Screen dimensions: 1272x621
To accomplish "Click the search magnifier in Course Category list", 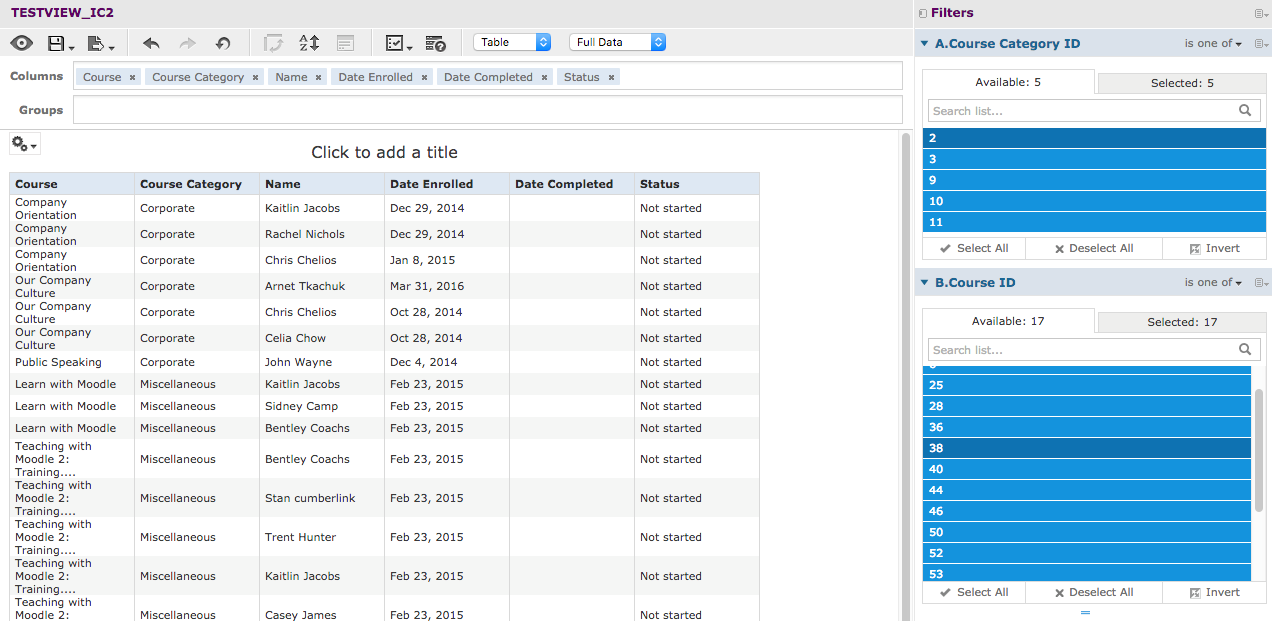I will pyautogui.click(x=1245, y=111).
